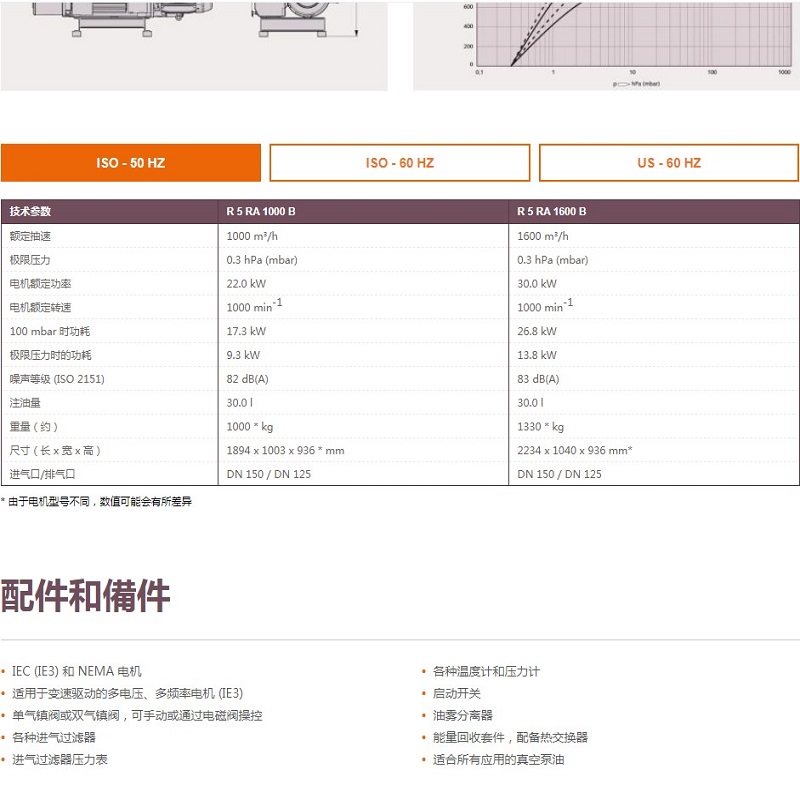Click the 进气过滤器压力表 list item
Viewport: 800px width, 800px height.
pyautogui.click(x=60, y=760)
